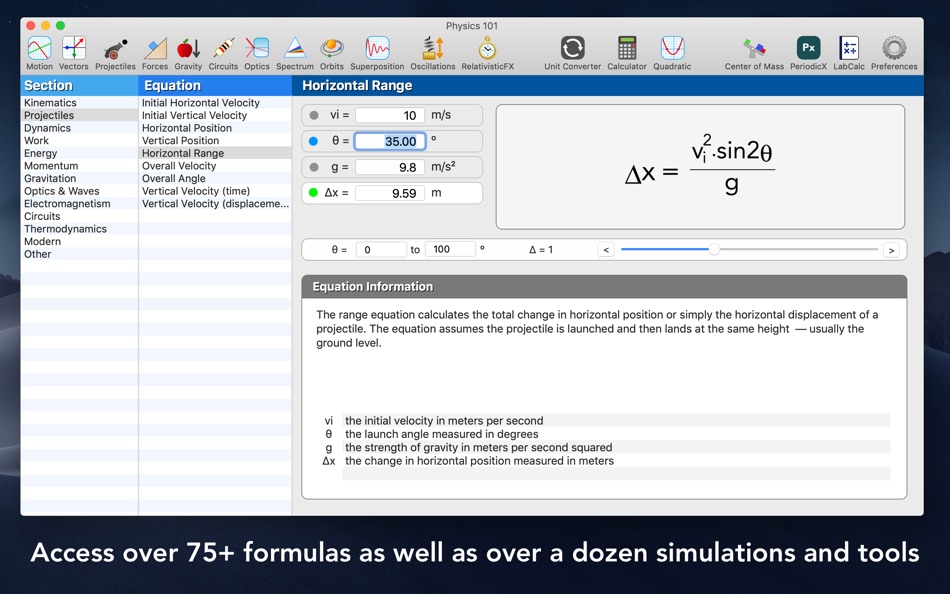950x594 pixels.
Task: Open the LabCalc tool
Action: [849, 53]
